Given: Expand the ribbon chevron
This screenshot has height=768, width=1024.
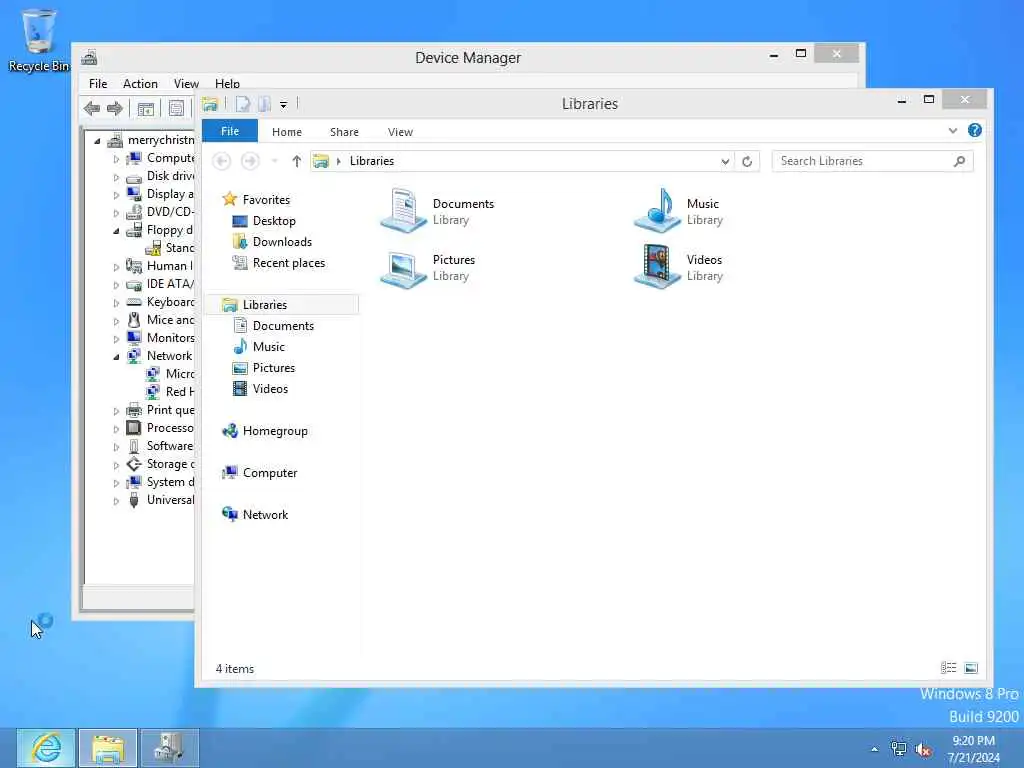Looking at the screenshot, I should click(953, 131).
